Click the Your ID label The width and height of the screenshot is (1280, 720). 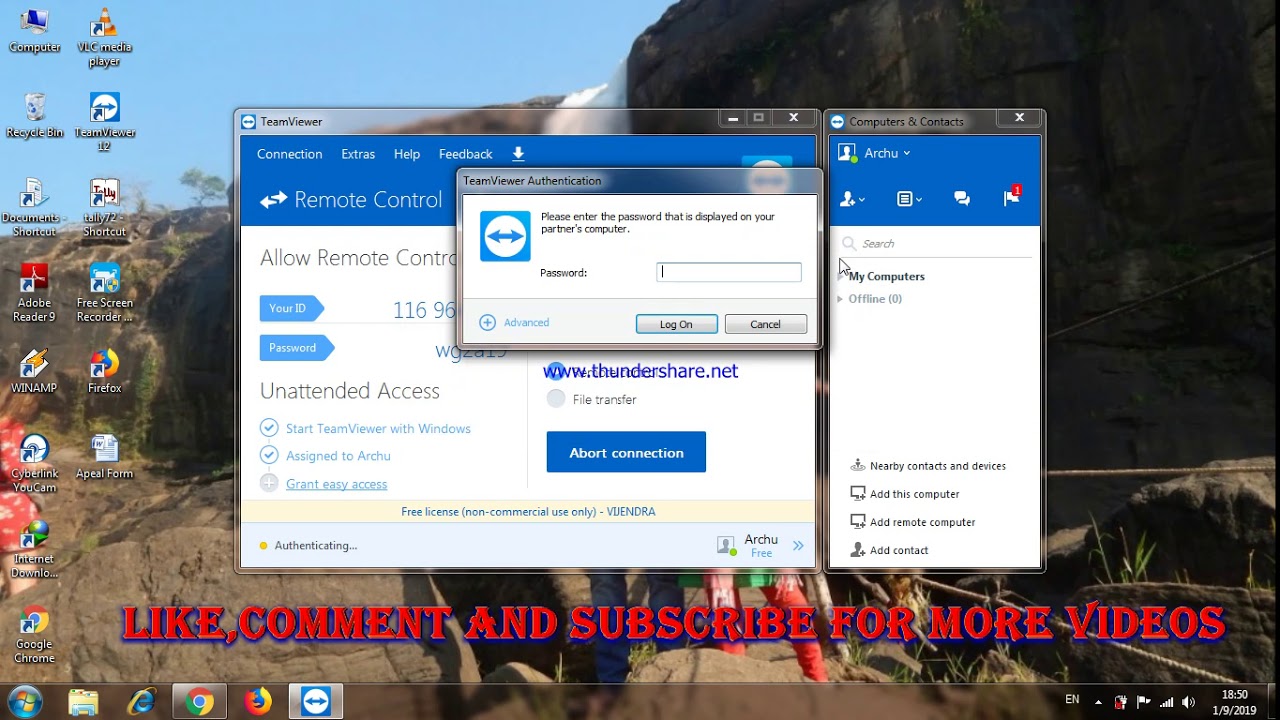pos(290,308)
